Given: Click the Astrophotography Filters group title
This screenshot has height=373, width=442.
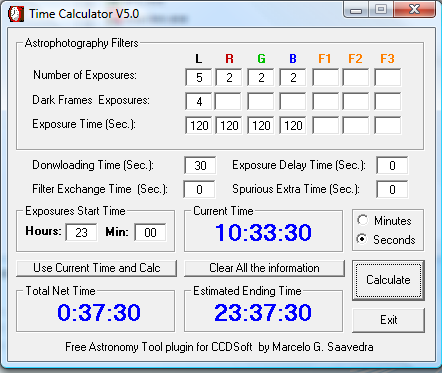Looking at the screenshot, I should 81,43.
